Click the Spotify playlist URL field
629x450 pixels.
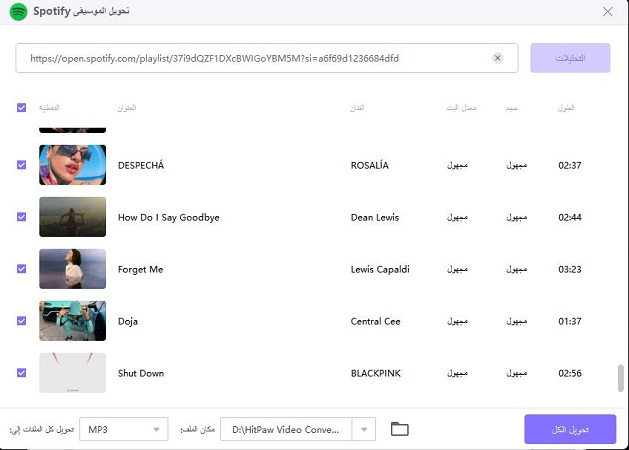[x=267, y=58]
